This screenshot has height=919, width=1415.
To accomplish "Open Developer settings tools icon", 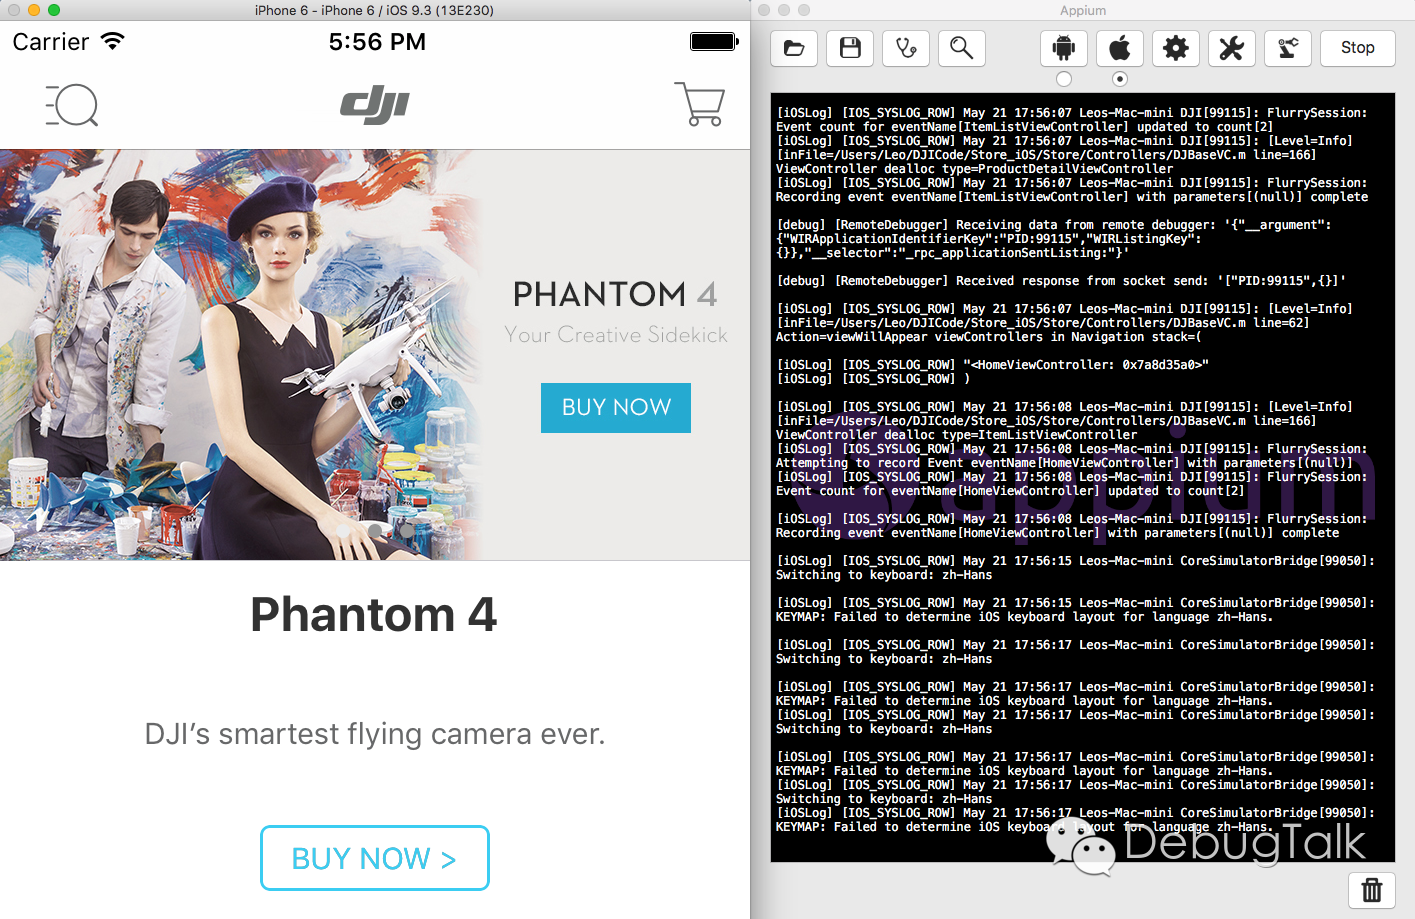I will tap(1232, 48).
